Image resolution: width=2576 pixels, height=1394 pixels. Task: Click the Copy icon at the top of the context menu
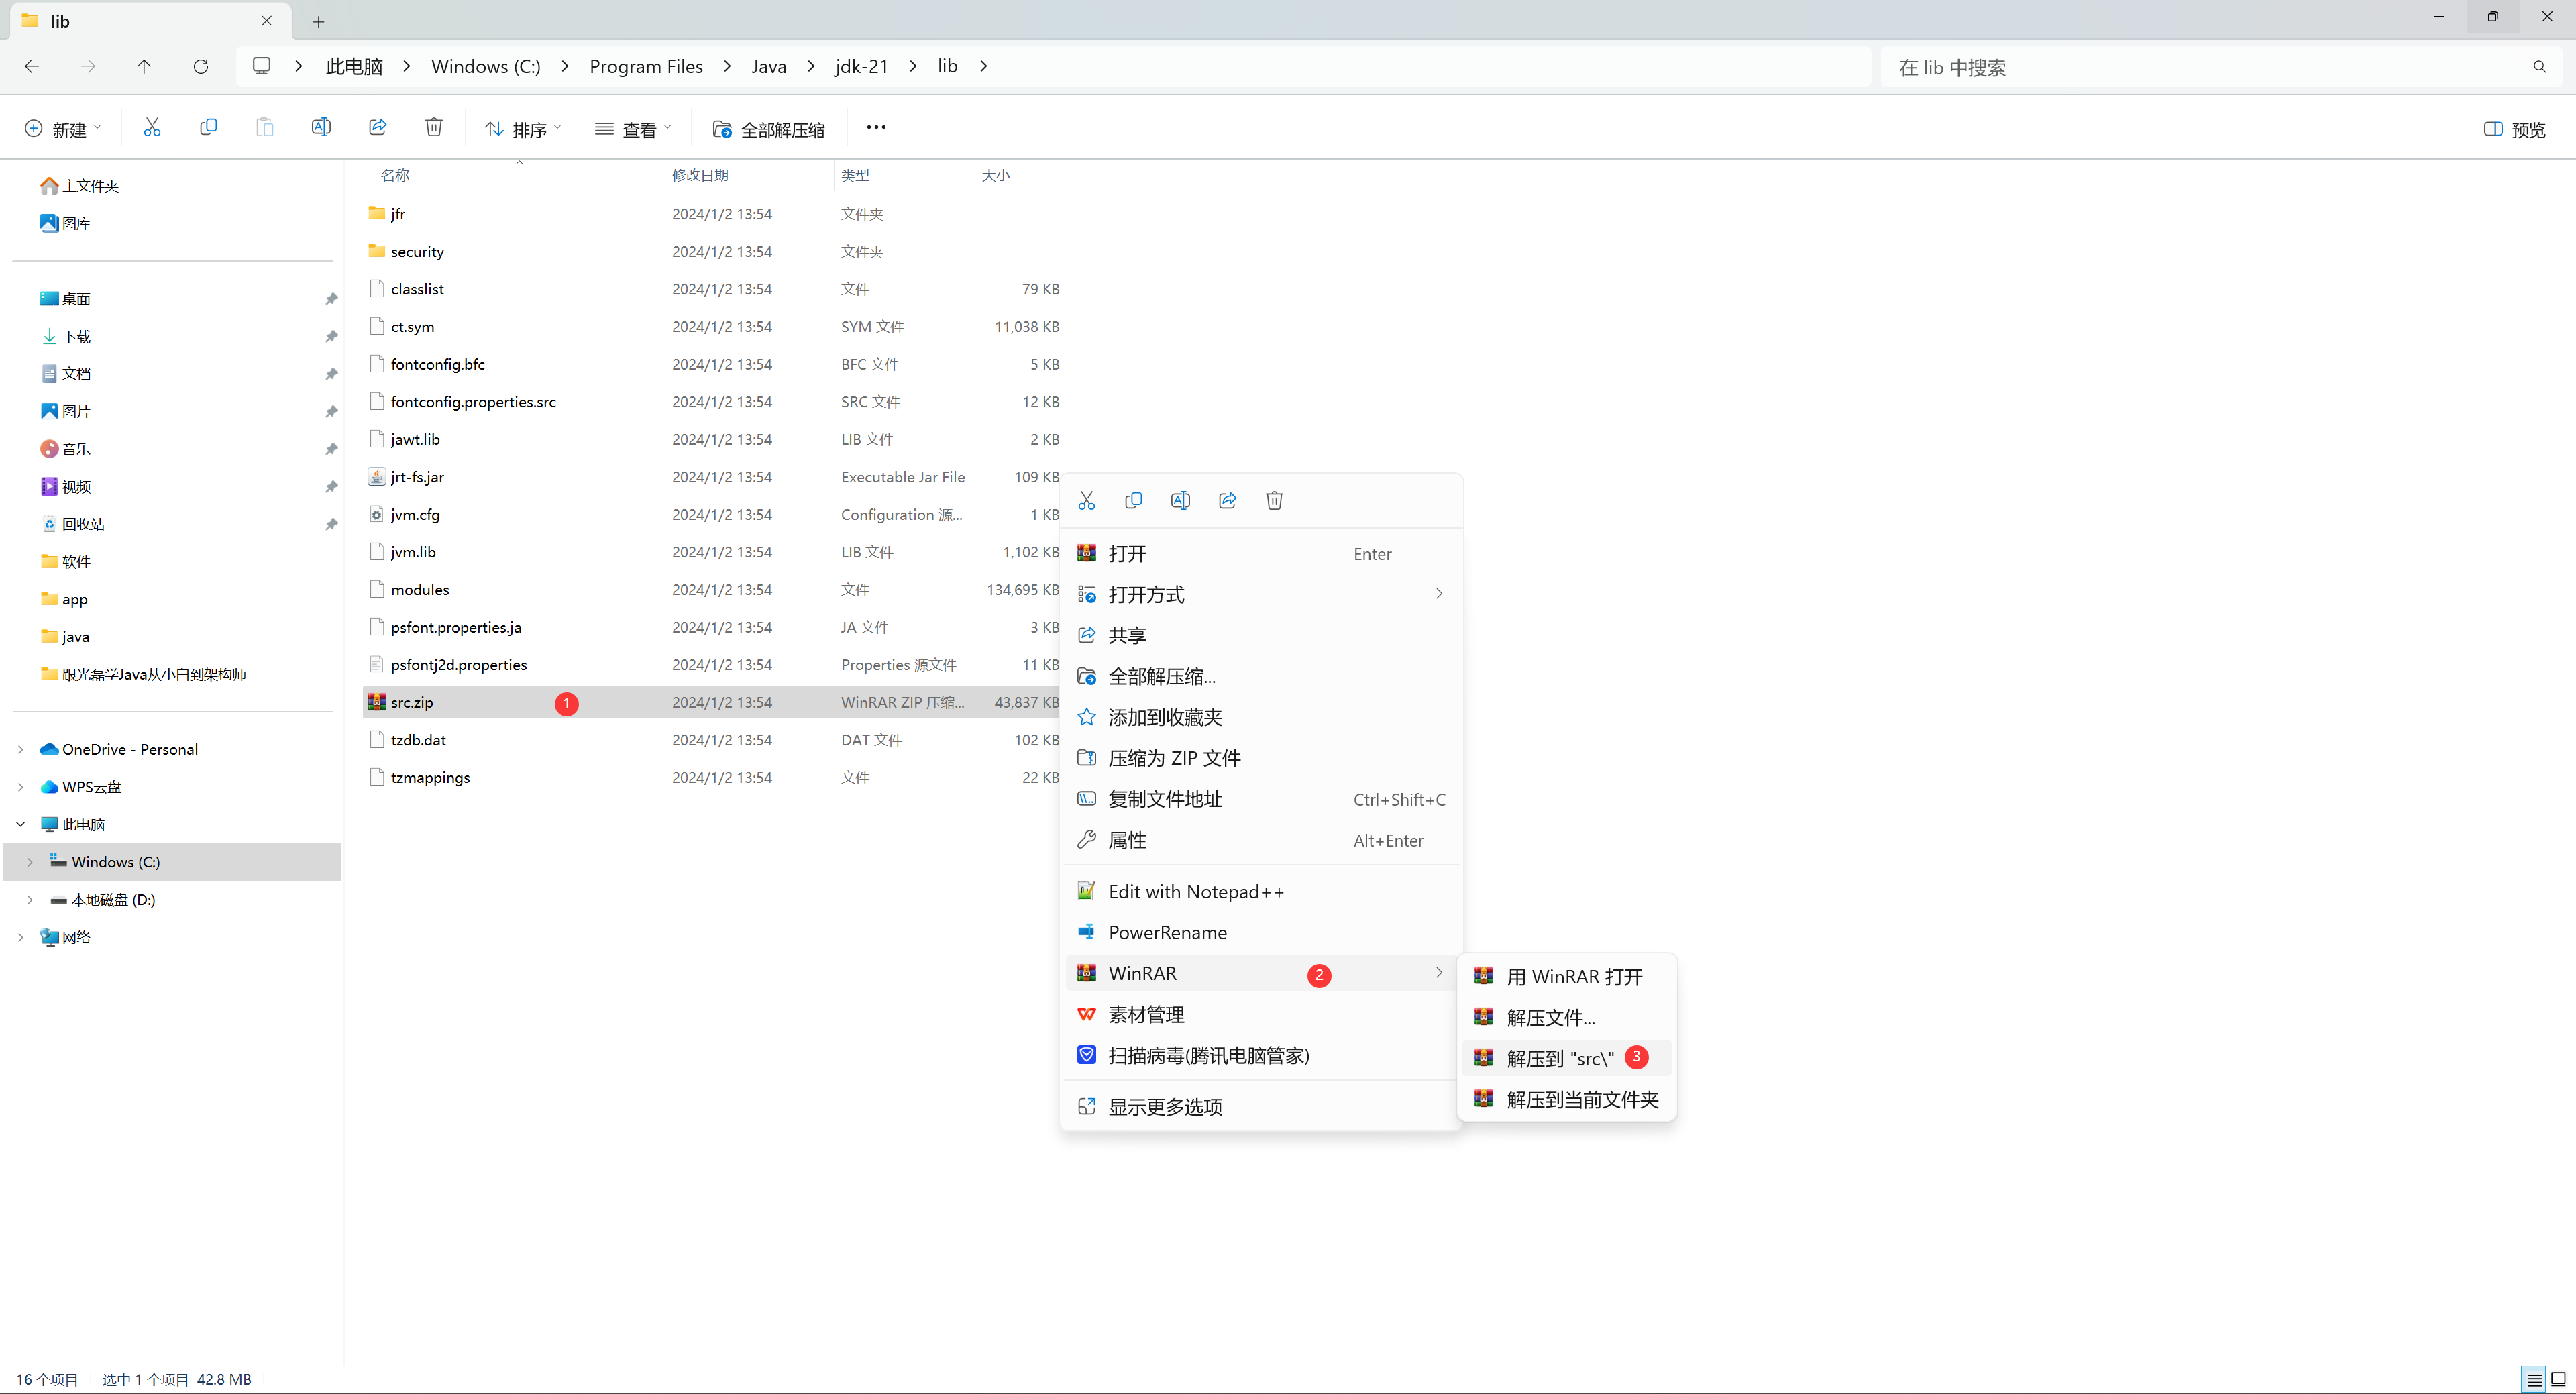coord(1133,500)
